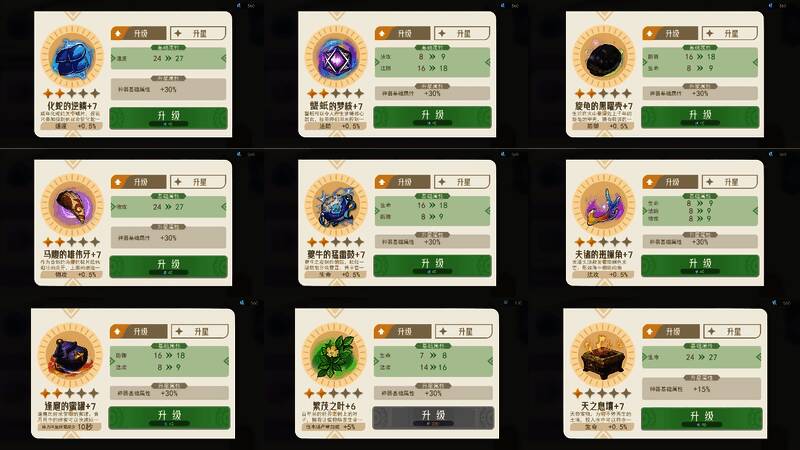This screenshot has height=450, width=800.
Task: Switch to 升星 tab on 天之息壤 card
Action: (732, 332)
